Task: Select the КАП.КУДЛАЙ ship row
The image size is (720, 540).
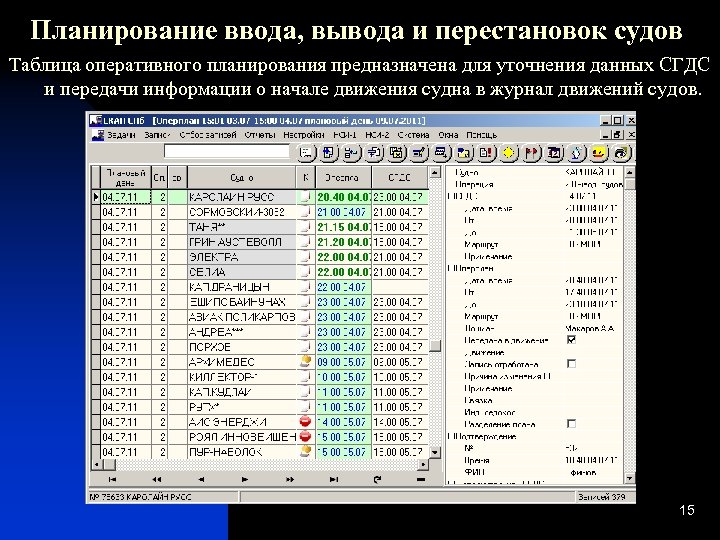Action: click(260, 392)
